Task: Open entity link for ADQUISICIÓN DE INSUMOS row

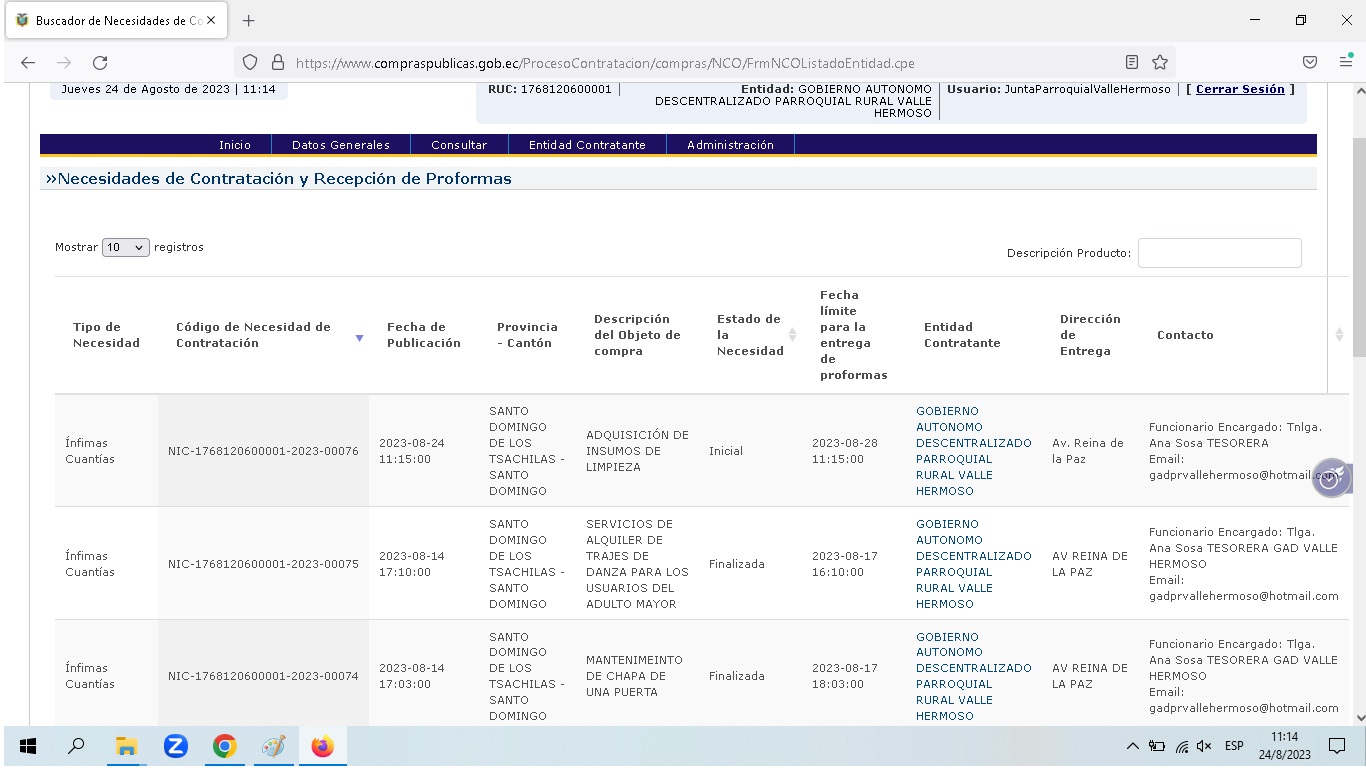Action: 973,451
